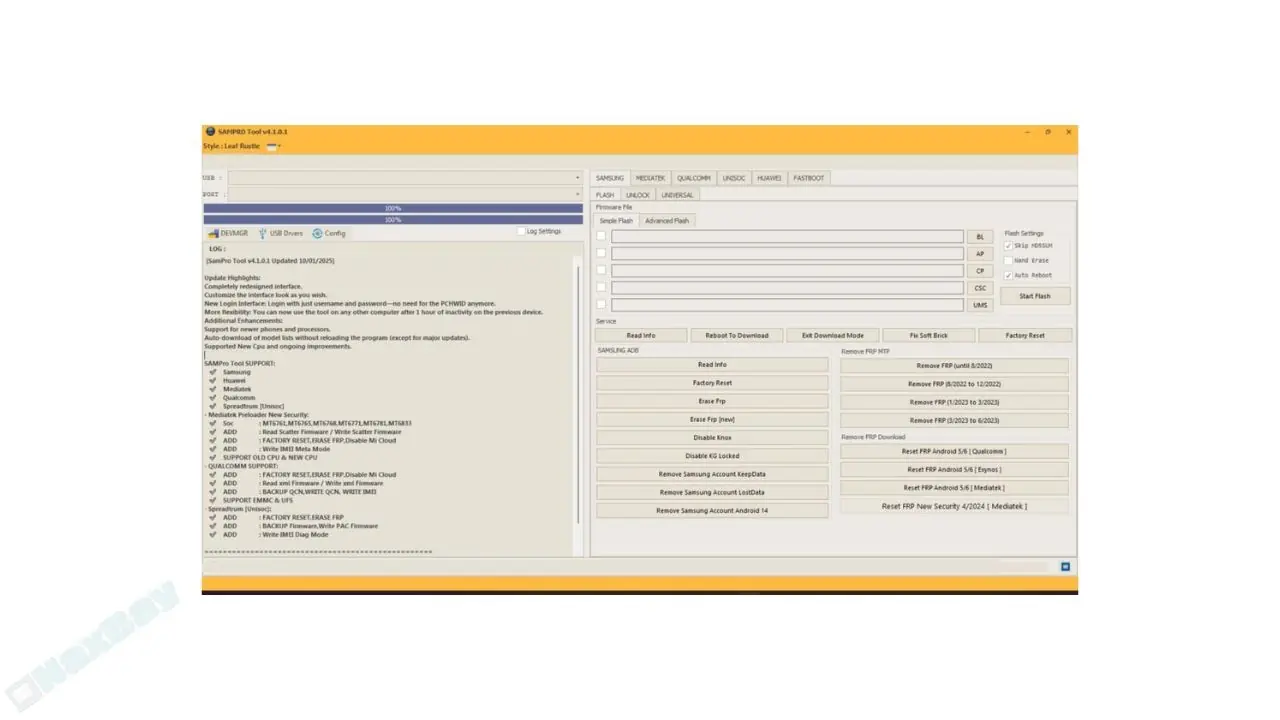Open the QUALCOMM tab
1280x720 pixels.
(x=695, y=177)
